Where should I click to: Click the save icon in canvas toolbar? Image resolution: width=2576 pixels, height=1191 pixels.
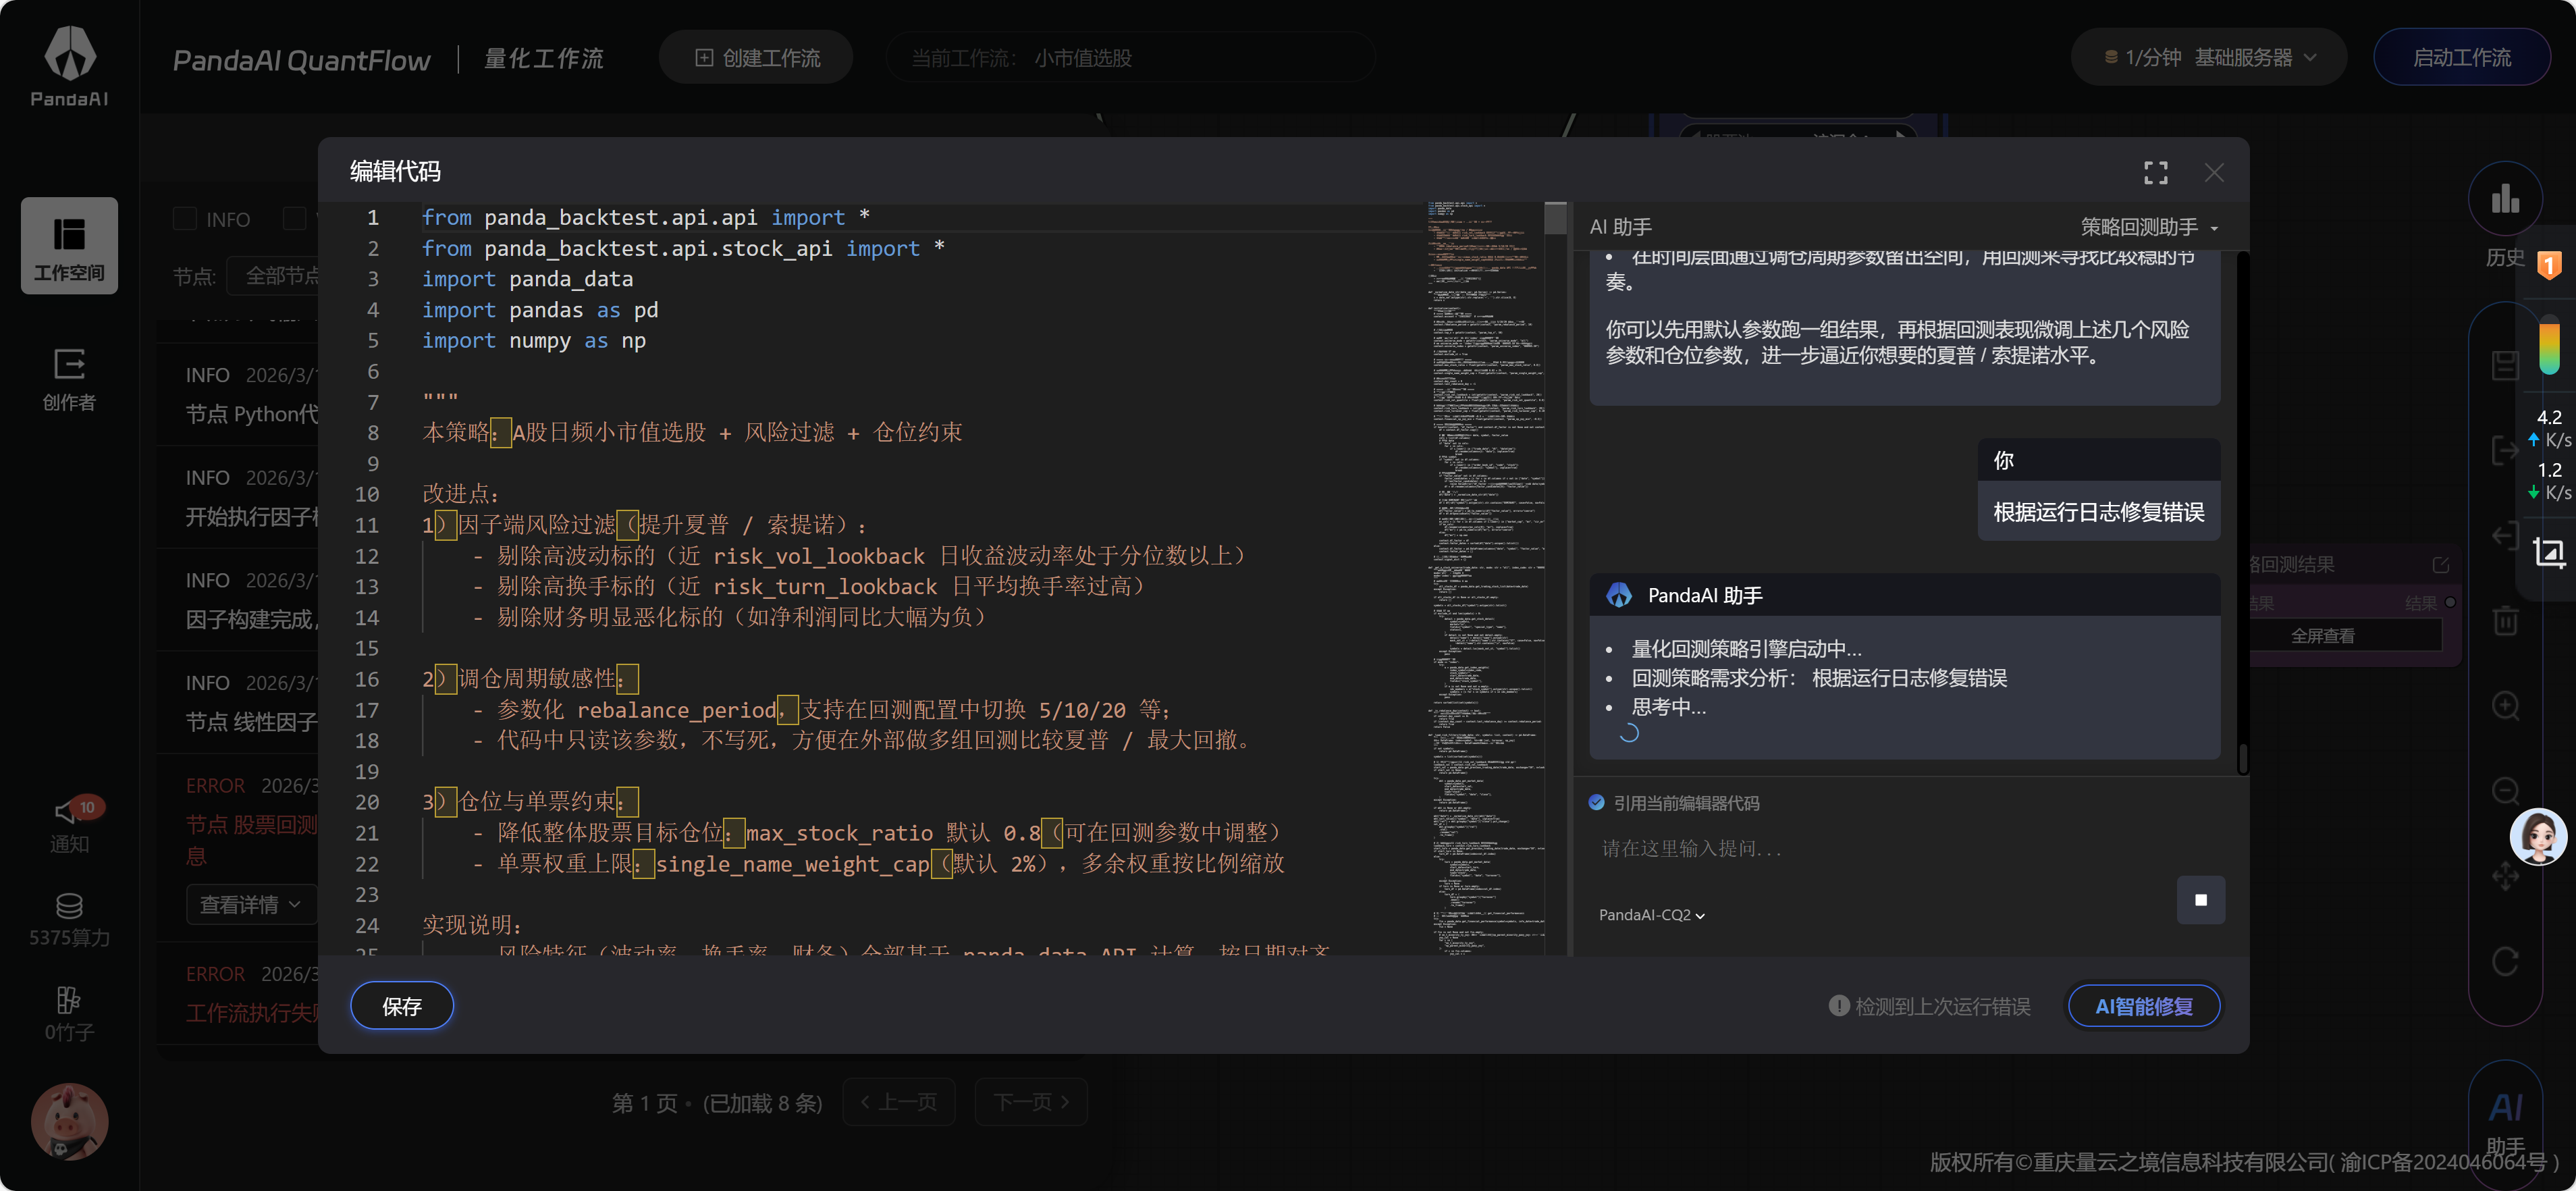pyautogui.click(x=2505, y=365)
